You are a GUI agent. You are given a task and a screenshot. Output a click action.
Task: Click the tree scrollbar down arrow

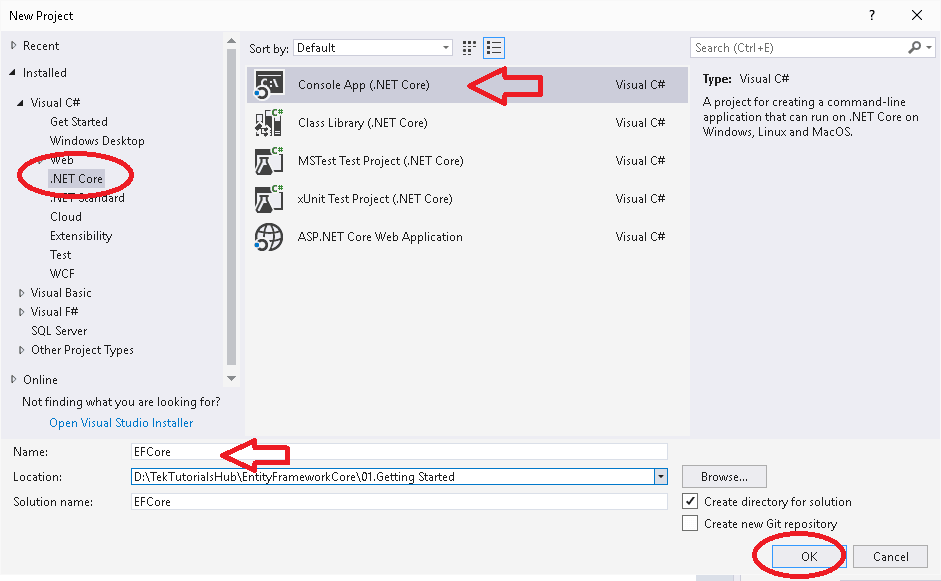point(231,379)
